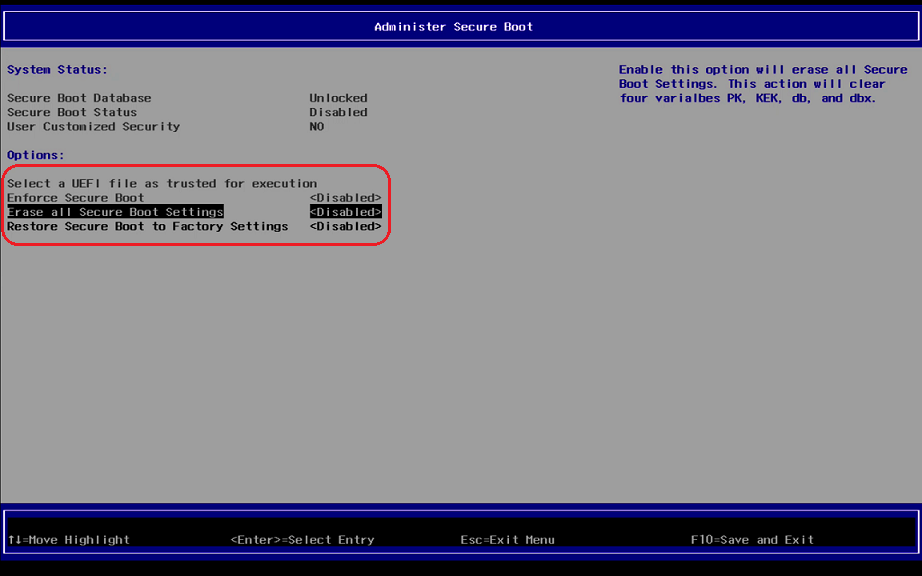Click F10=Save and Exit in the footer
The width and height of the screenshot is (922, 576).
(752, 540)
